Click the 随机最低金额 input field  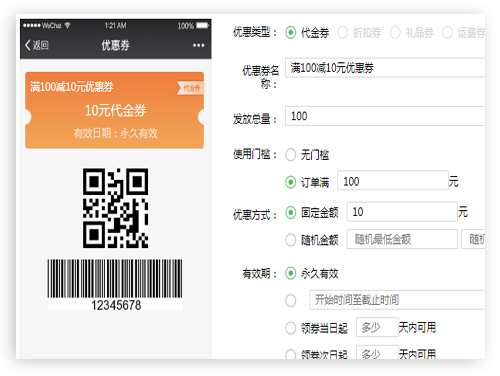coord(402,239)
